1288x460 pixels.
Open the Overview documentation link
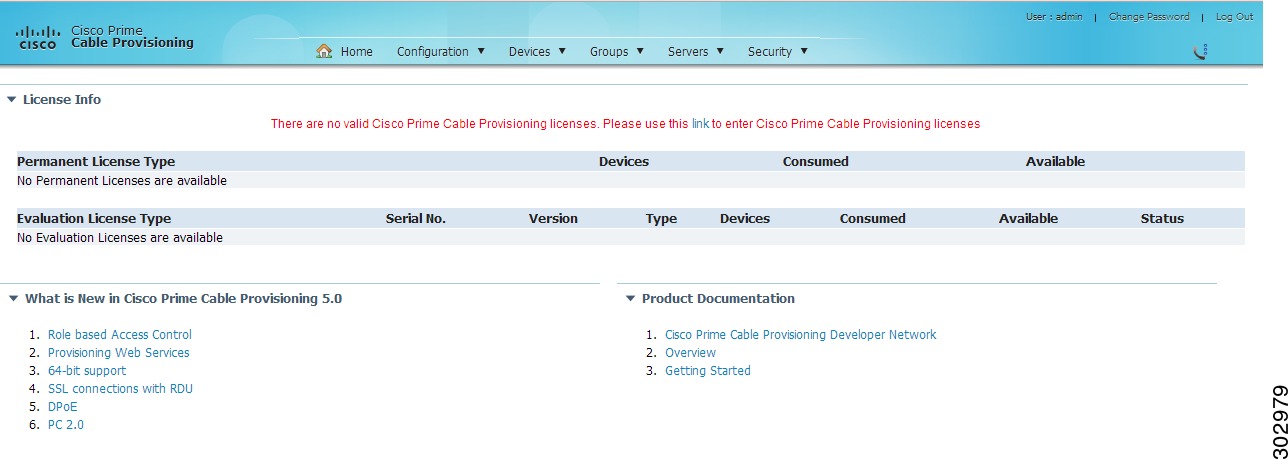pyautogui.click(x=690, y=353)
